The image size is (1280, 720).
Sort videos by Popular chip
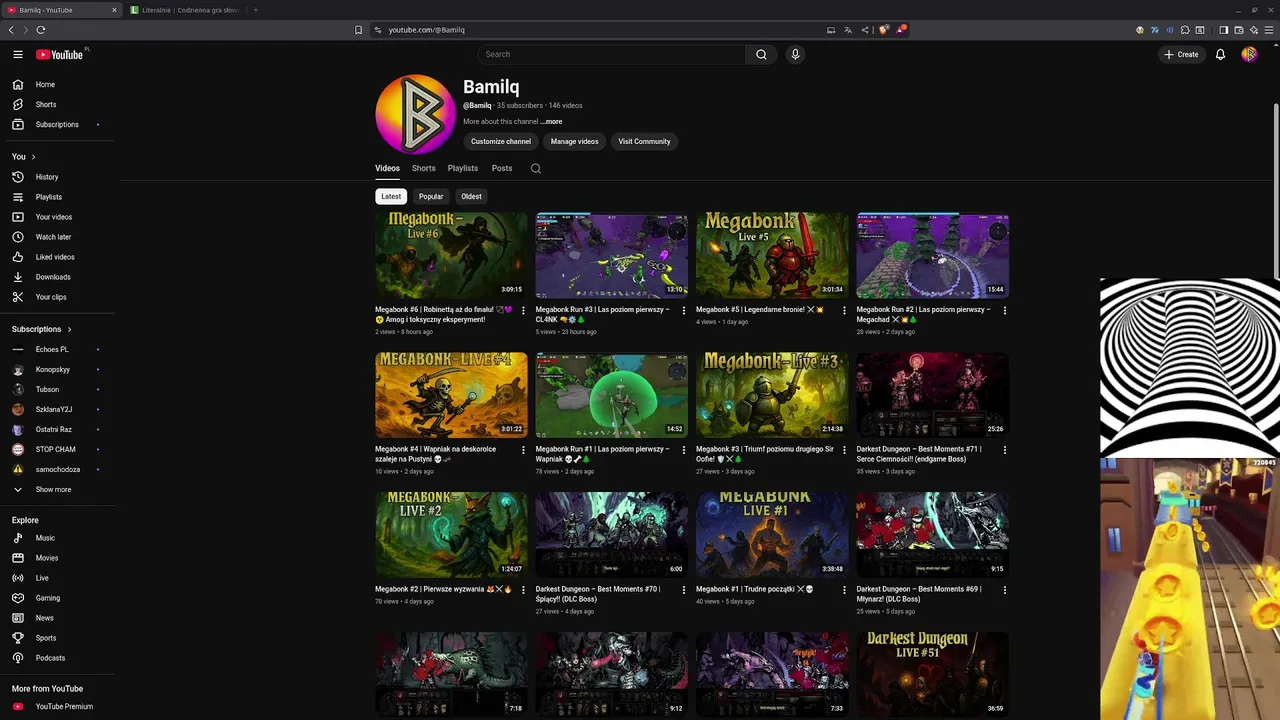(x=431, y=196)
